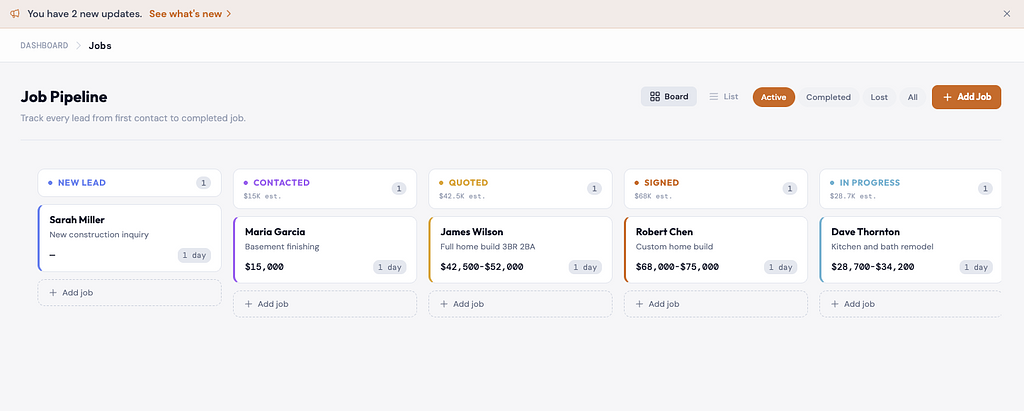This screenshot has height=411, width=1024.
Task: Open Maria Garcia basement finishing card
Action: pyautogui.click(x=324, y=249)
